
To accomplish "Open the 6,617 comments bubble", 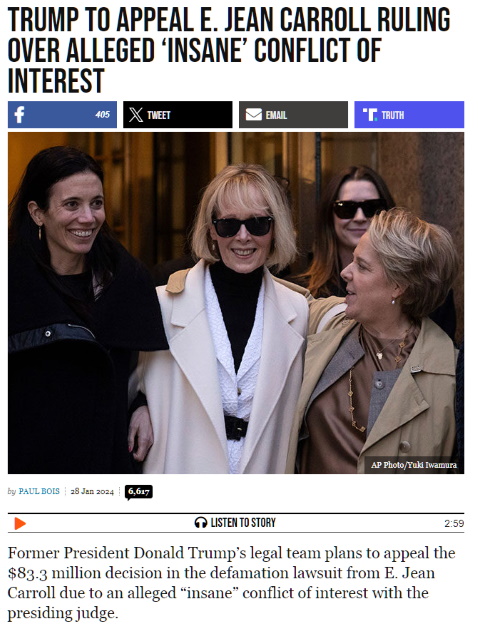I will click(x=139, y=492).
